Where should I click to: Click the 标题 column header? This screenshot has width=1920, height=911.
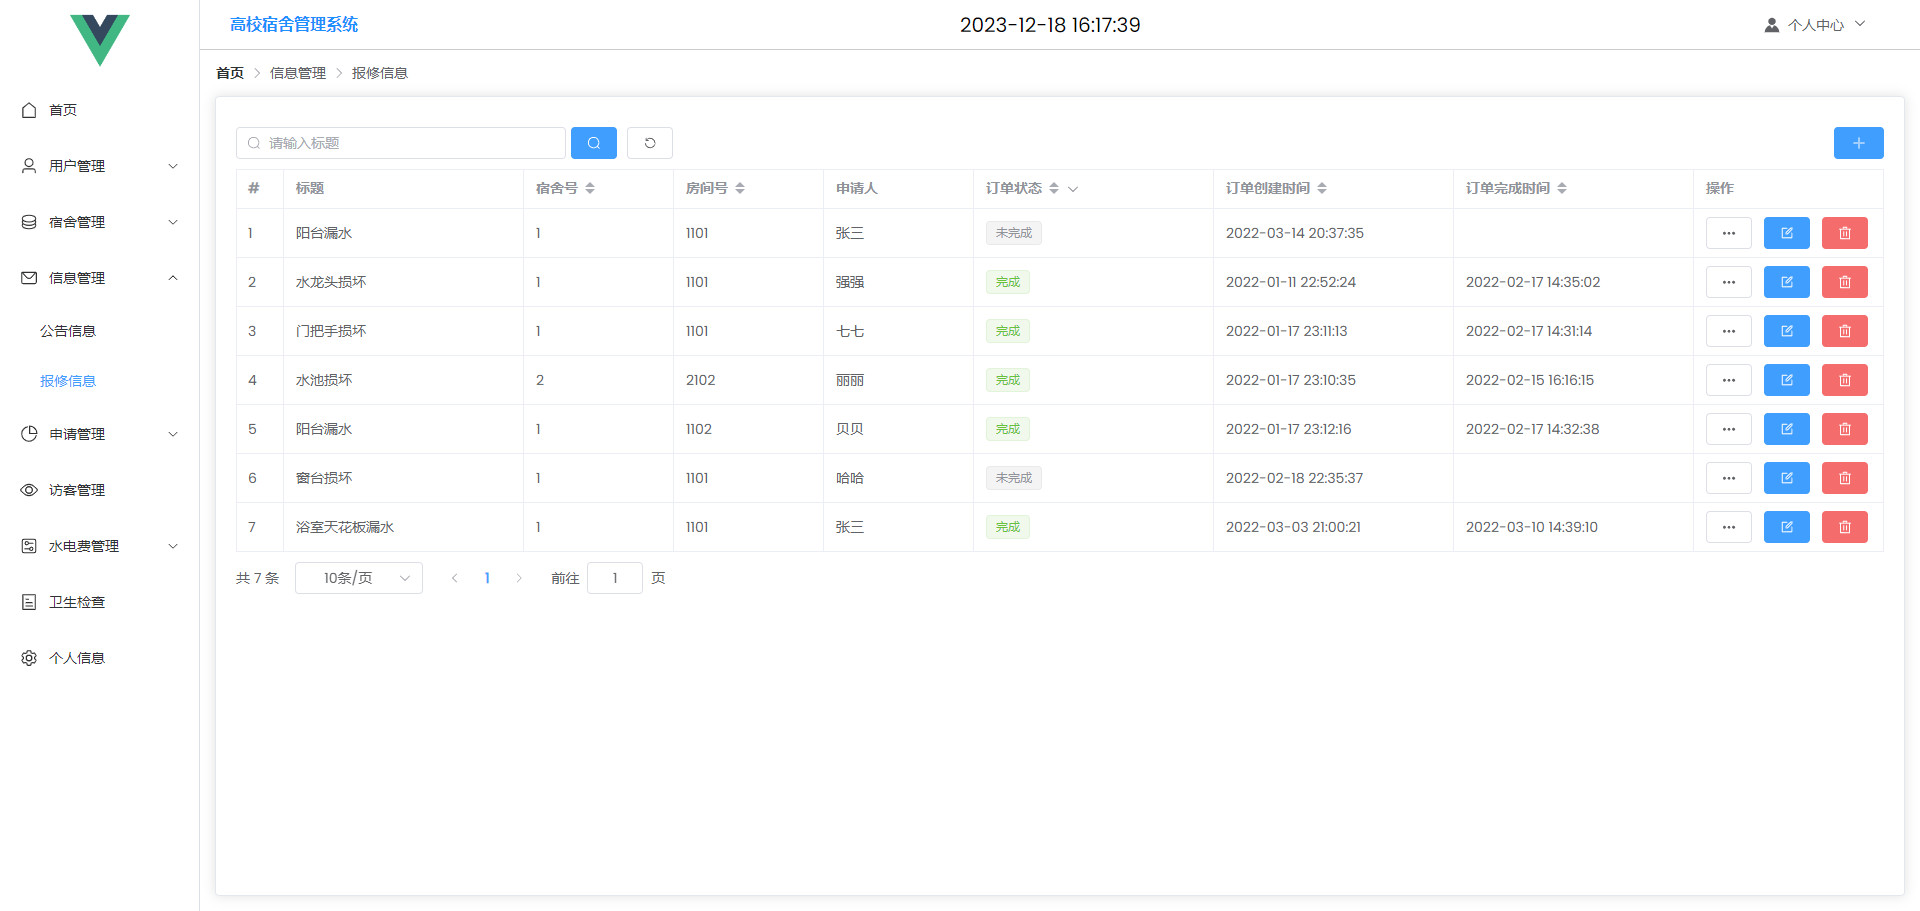[x=310, y=188]
